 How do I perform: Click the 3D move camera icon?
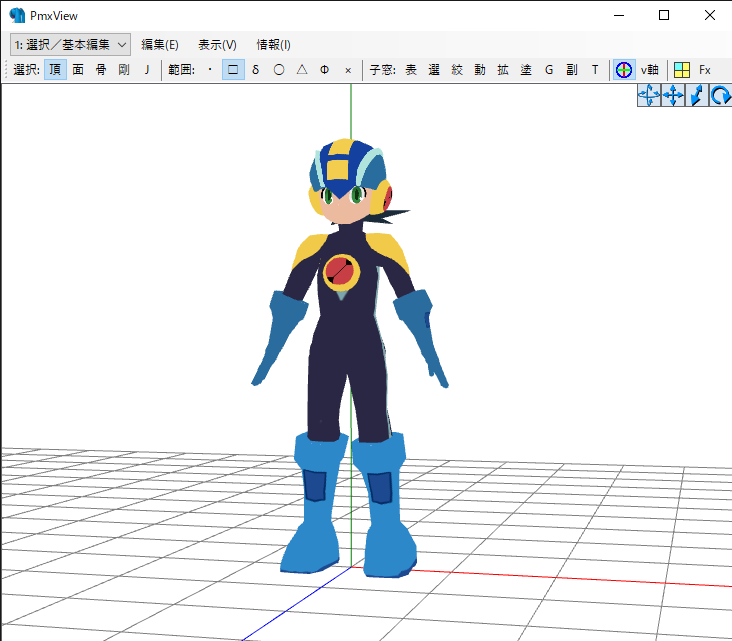point(649,95)
